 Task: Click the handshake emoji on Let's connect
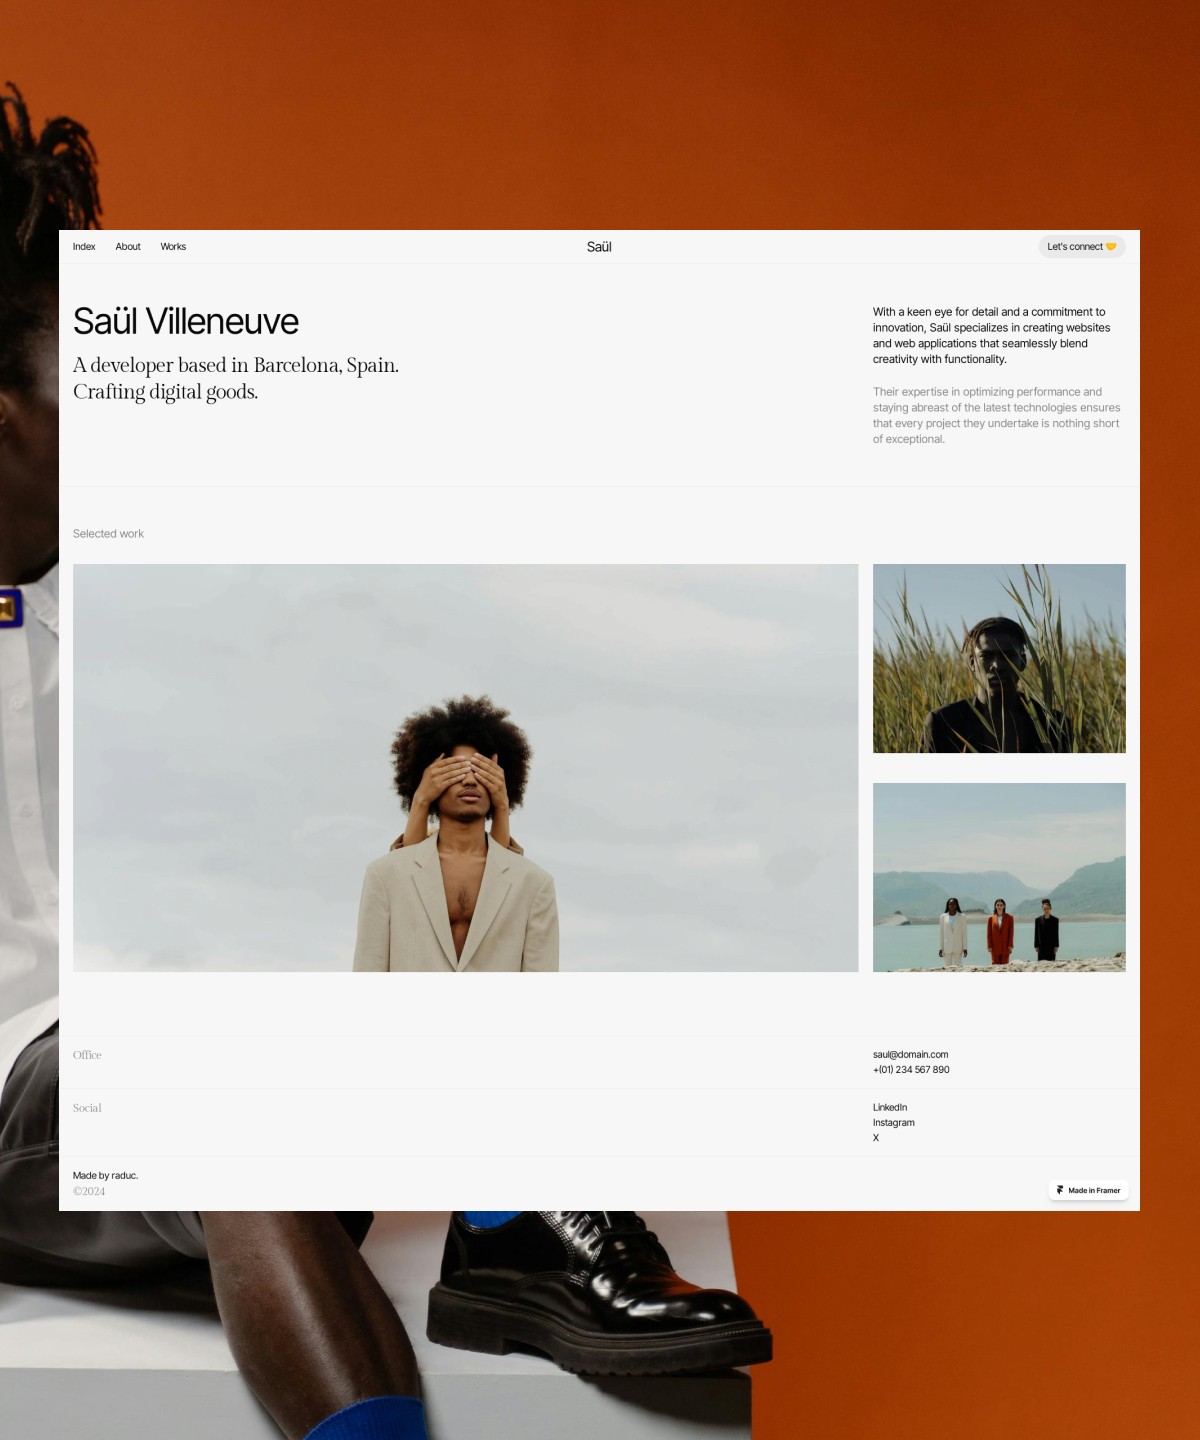click(1111, 247)
